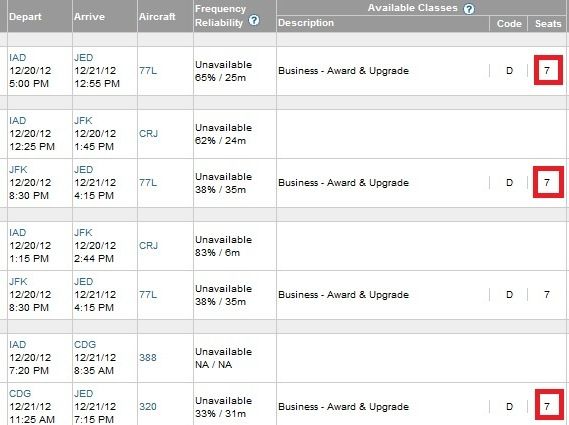Click CDG departure link at 11:25 AM

(x=20, y=393)
